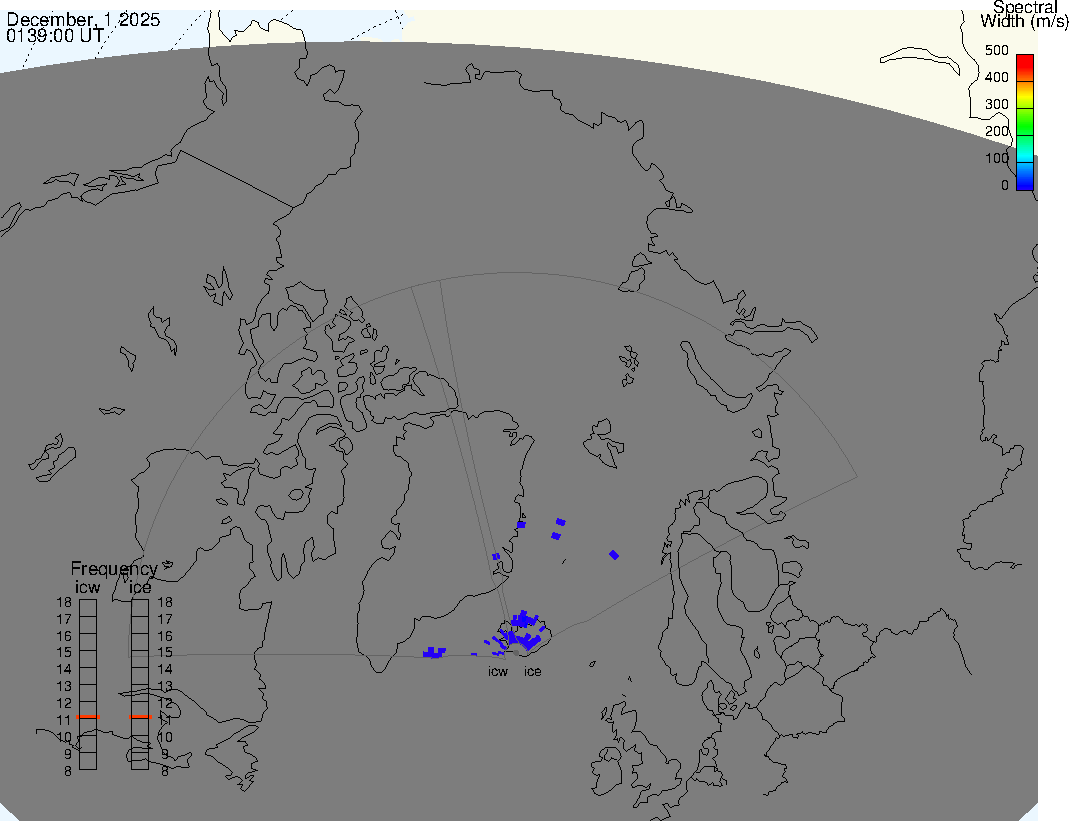Click the 8 label left of the icw bar
1069x821 pixels.
pos(68,771)
